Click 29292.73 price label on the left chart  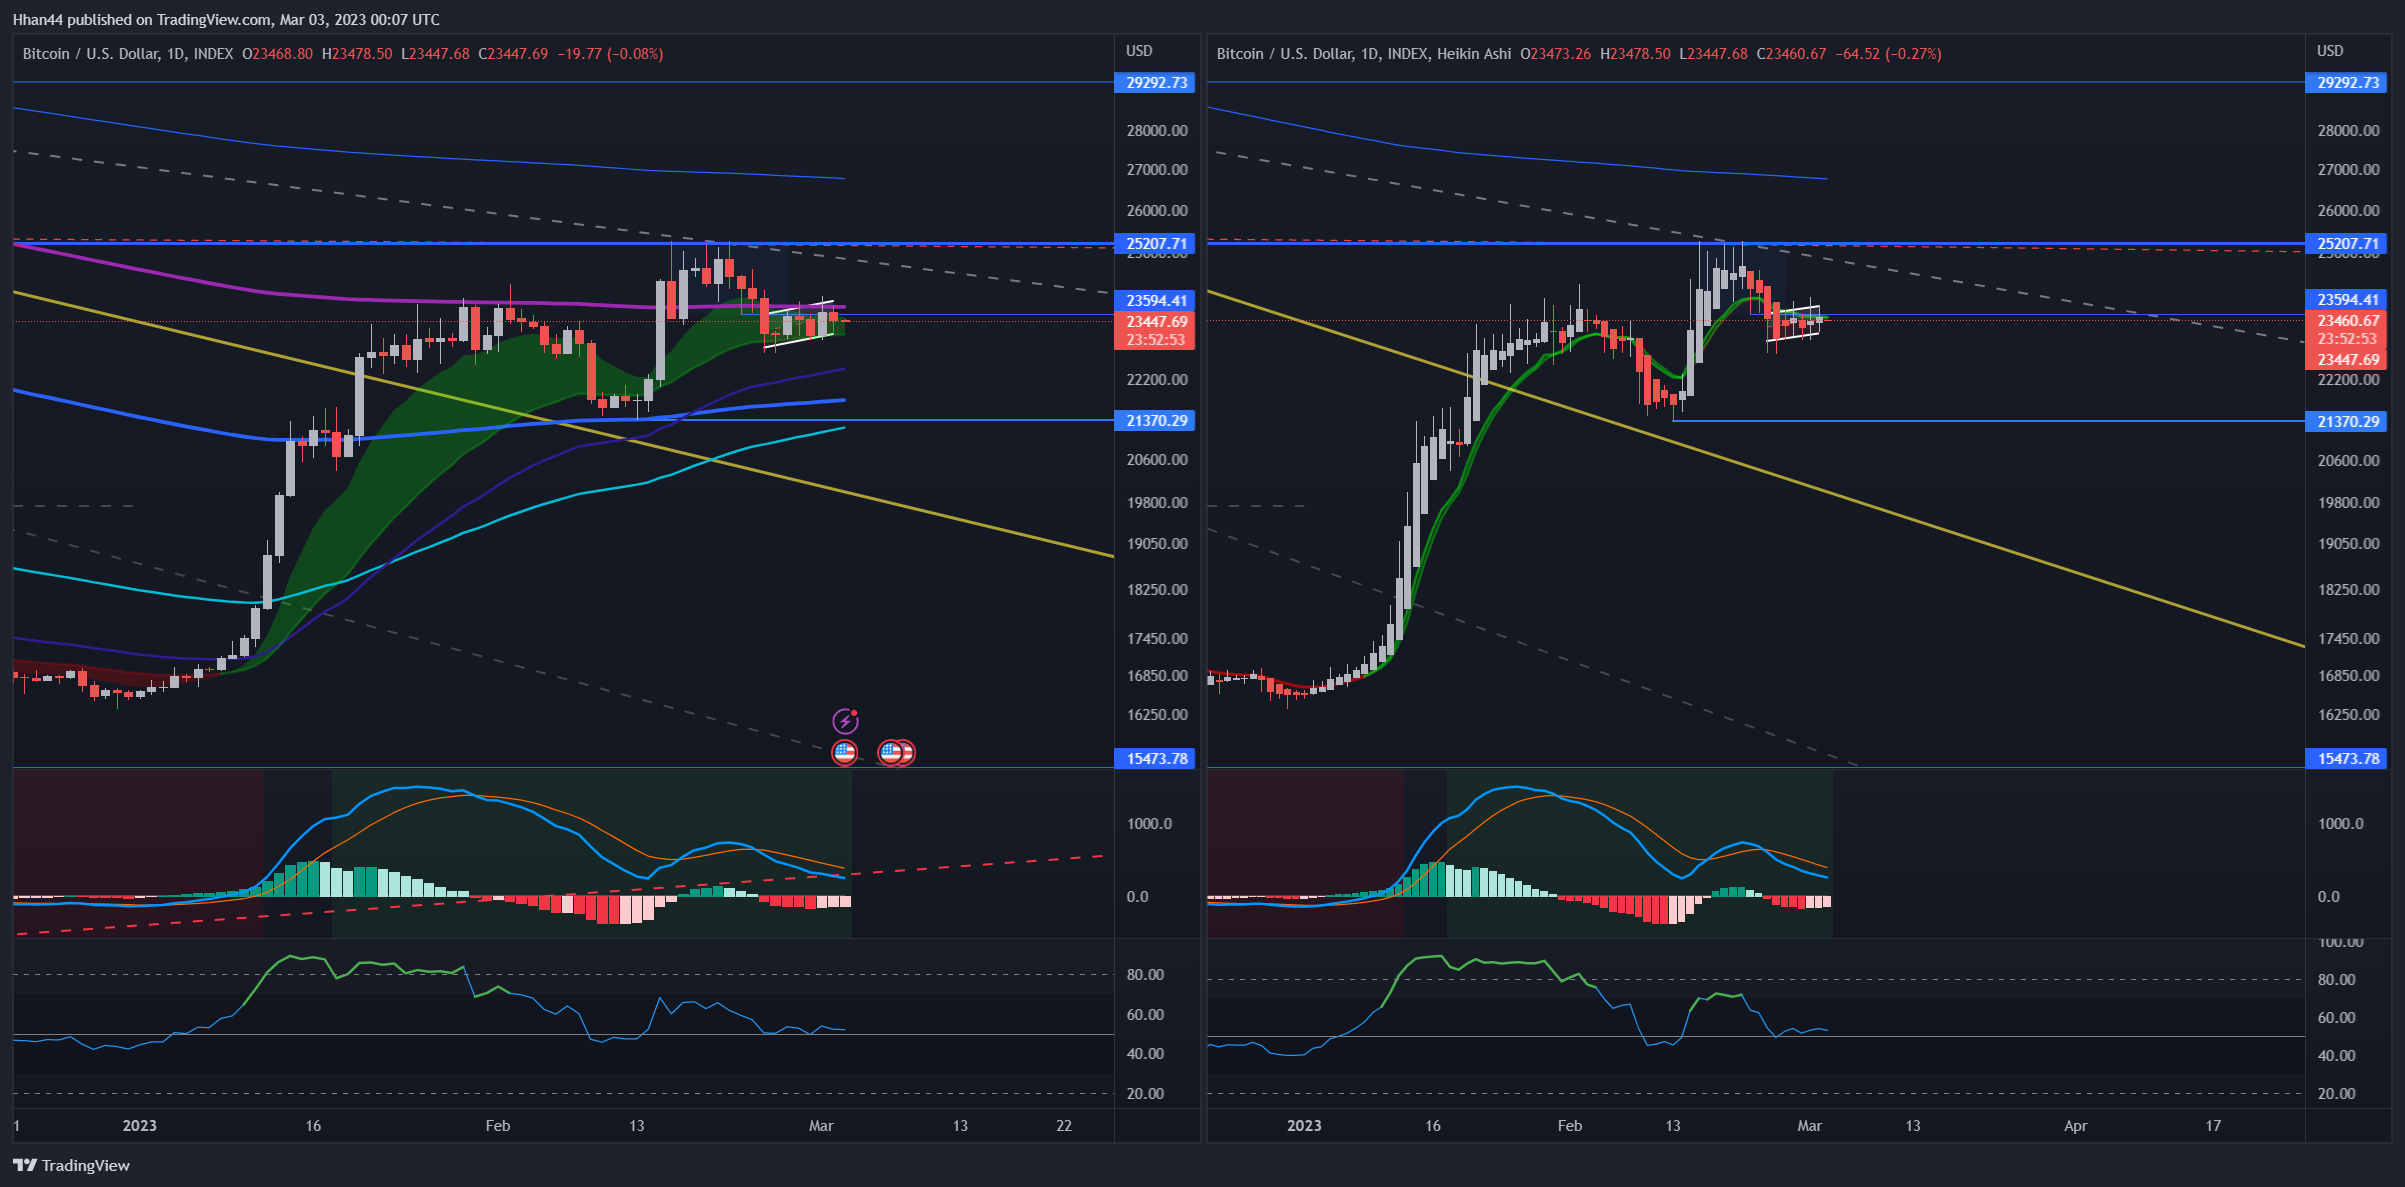point(1156,83)
